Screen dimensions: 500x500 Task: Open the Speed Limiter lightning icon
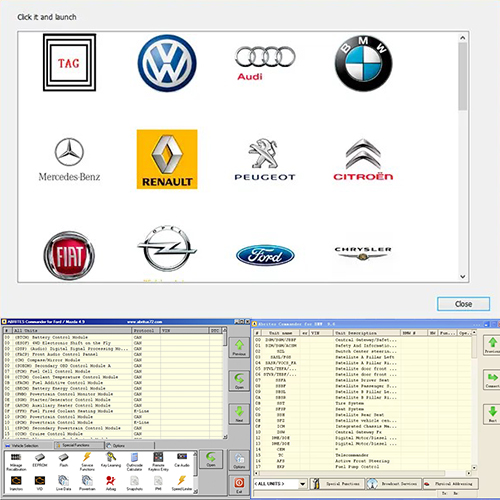[182, 483]
